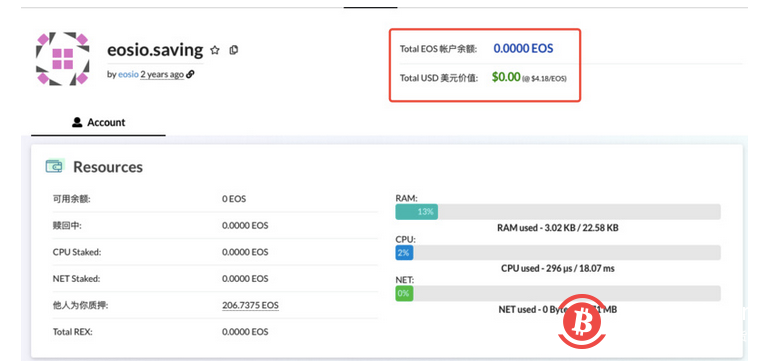
Task: Click the 可用余额 row label
Action: (72, 199)
